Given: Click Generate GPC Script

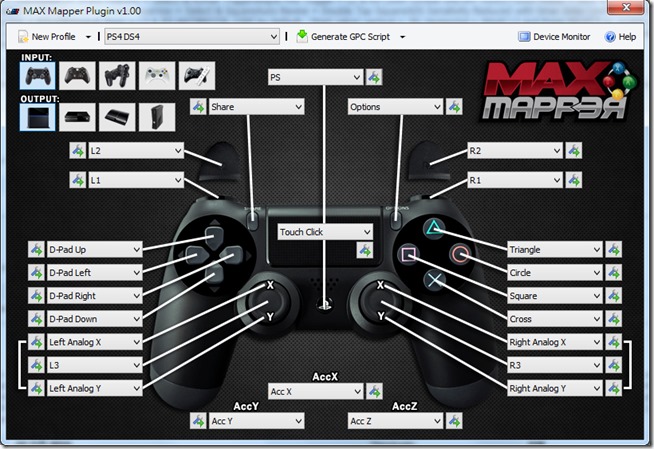Looking at the screenshot, I should click(343, 37).
